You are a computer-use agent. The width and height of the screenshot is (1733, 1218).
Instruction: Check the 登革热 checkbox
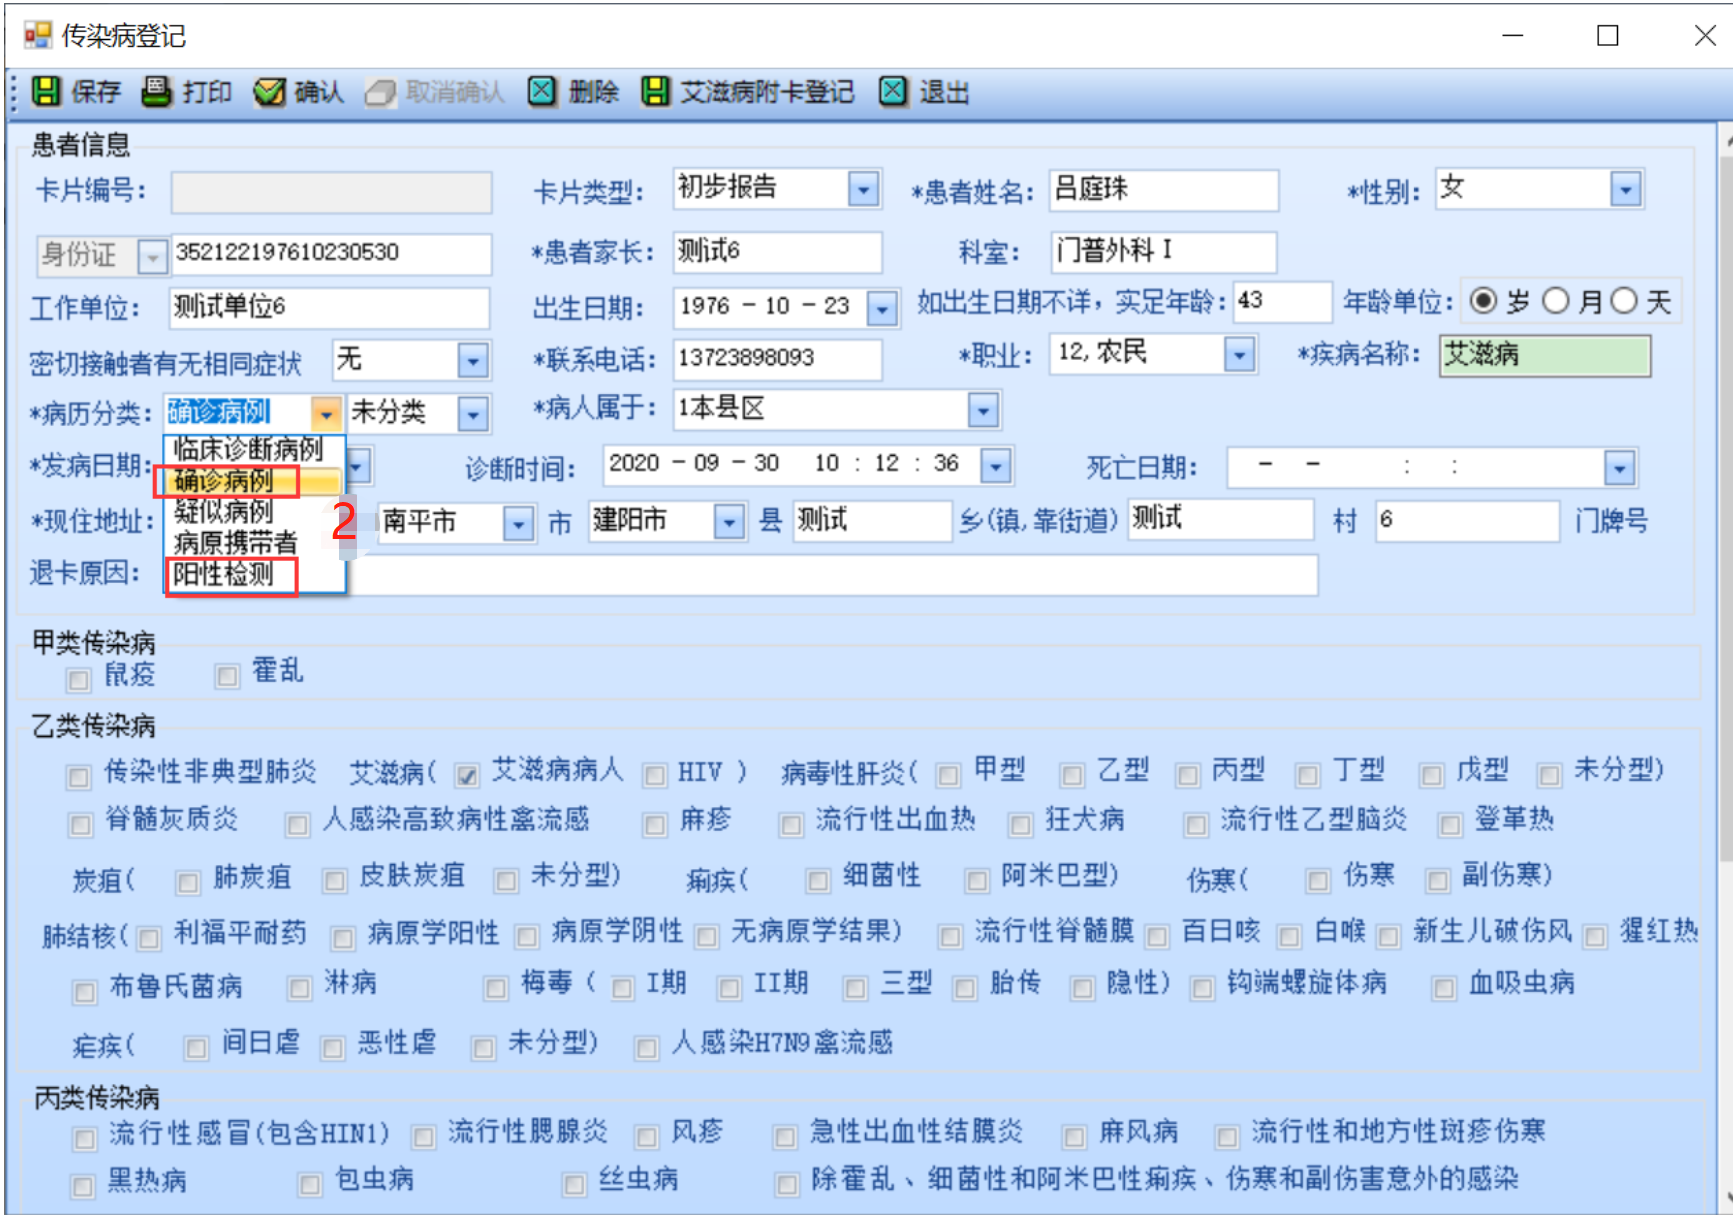(1450, 825)
